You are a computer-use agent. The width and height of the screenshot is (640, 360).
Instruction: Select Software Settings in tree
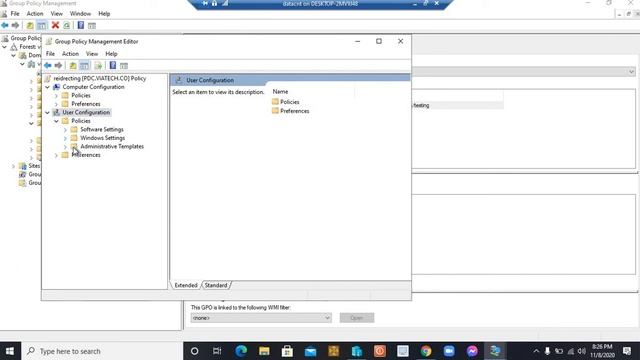[x=102, y=129]
